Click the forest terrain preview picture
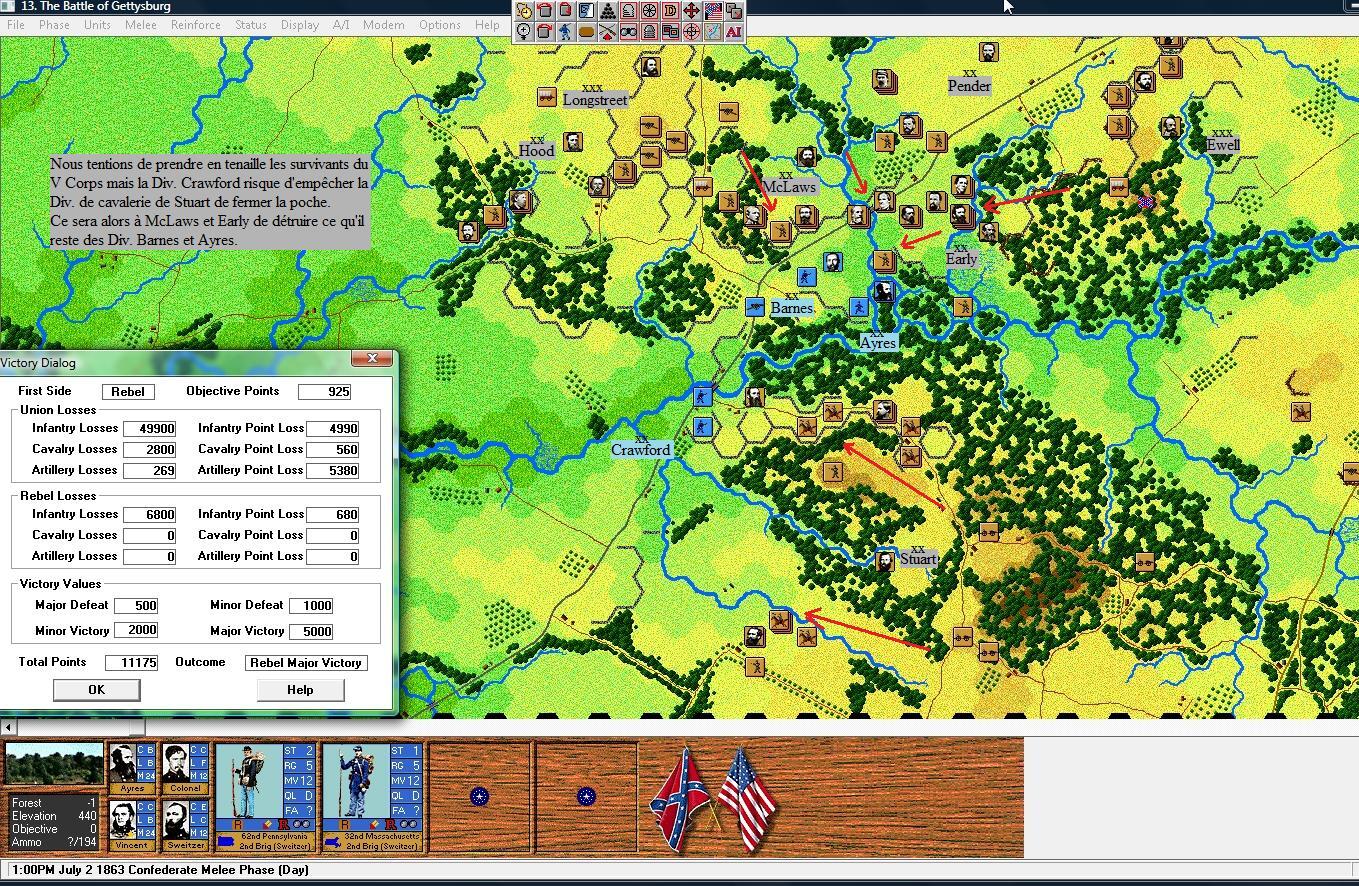Screen dimensions: 1359x886 coord(54,765)
